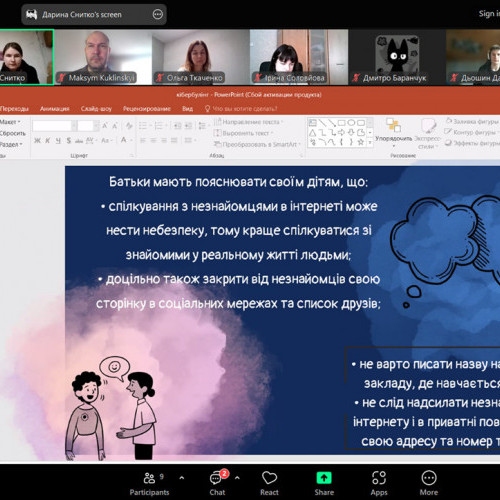Toggle italic К formatting button
This screenshot has height=500, width=500.
(x=48, y=141)
